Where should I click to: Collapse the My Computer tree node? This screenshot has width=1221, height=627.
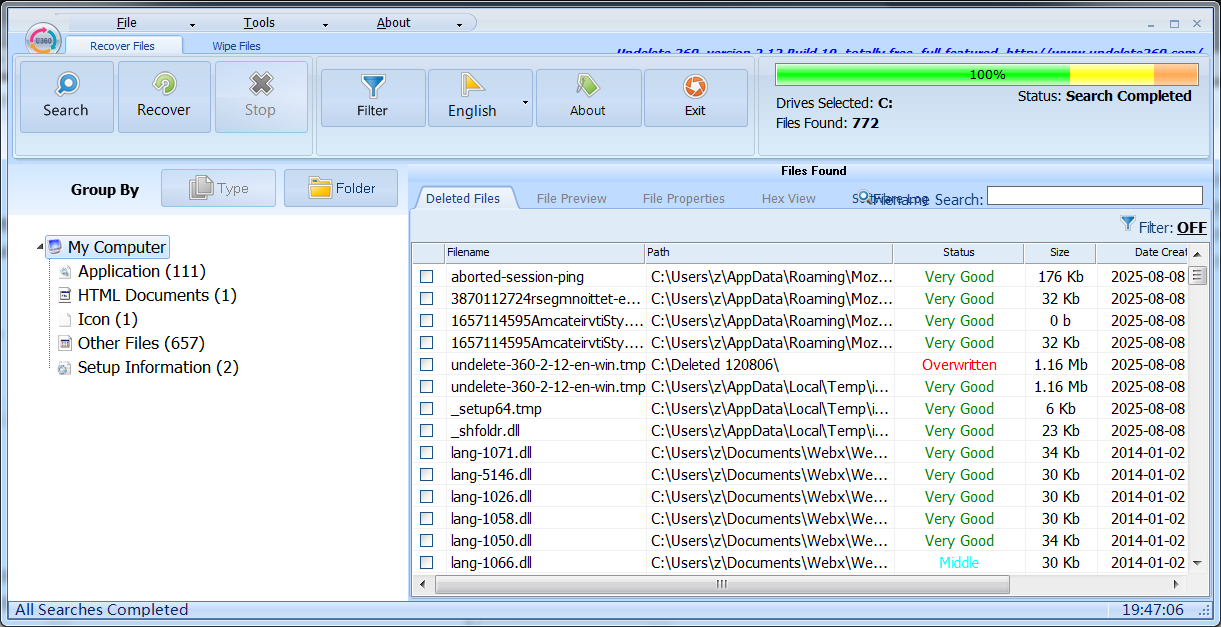tap(39, 247)
